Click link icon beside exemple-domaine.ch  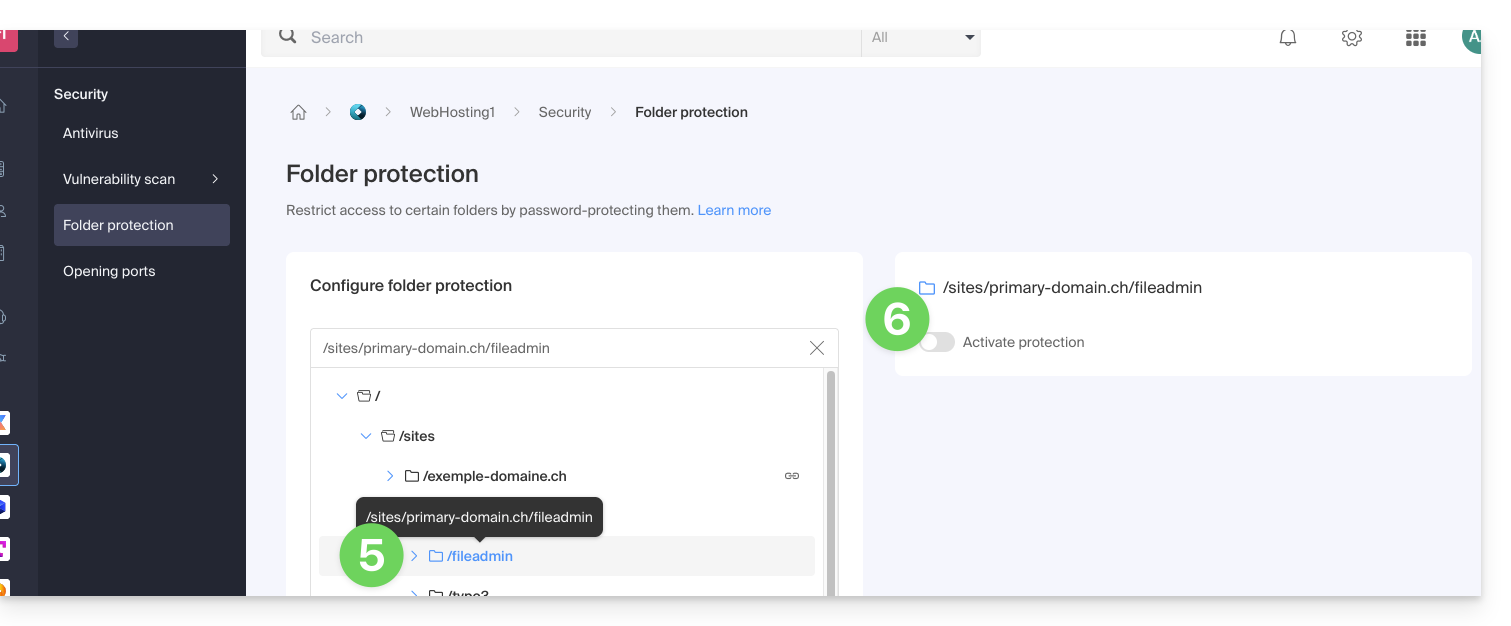pos(791,476)
